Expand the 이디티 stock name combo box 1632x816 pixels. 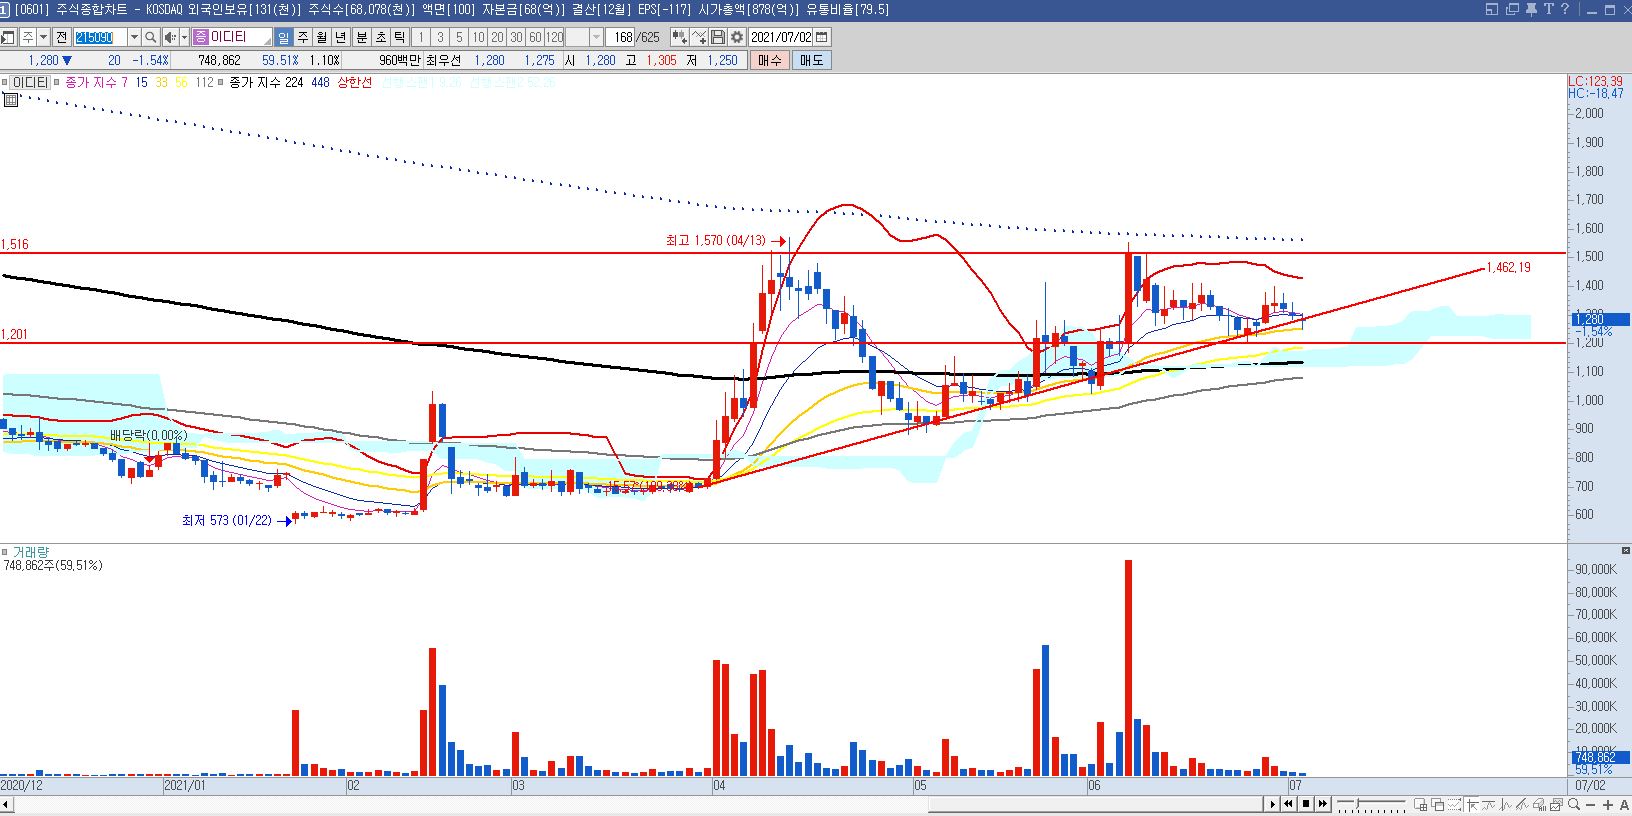[x=233, y=37]
